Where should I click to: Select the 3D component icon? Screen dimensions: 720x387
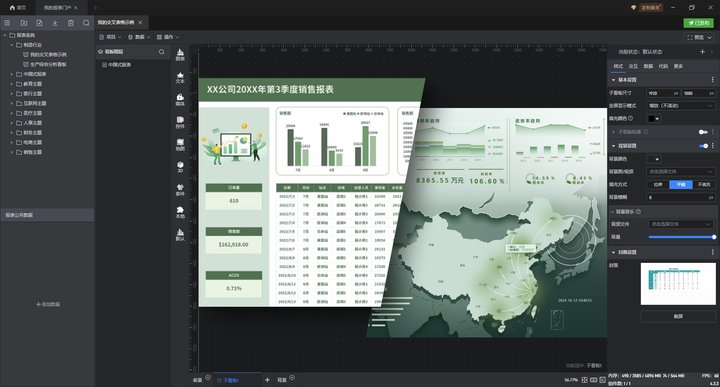point(180,167)
